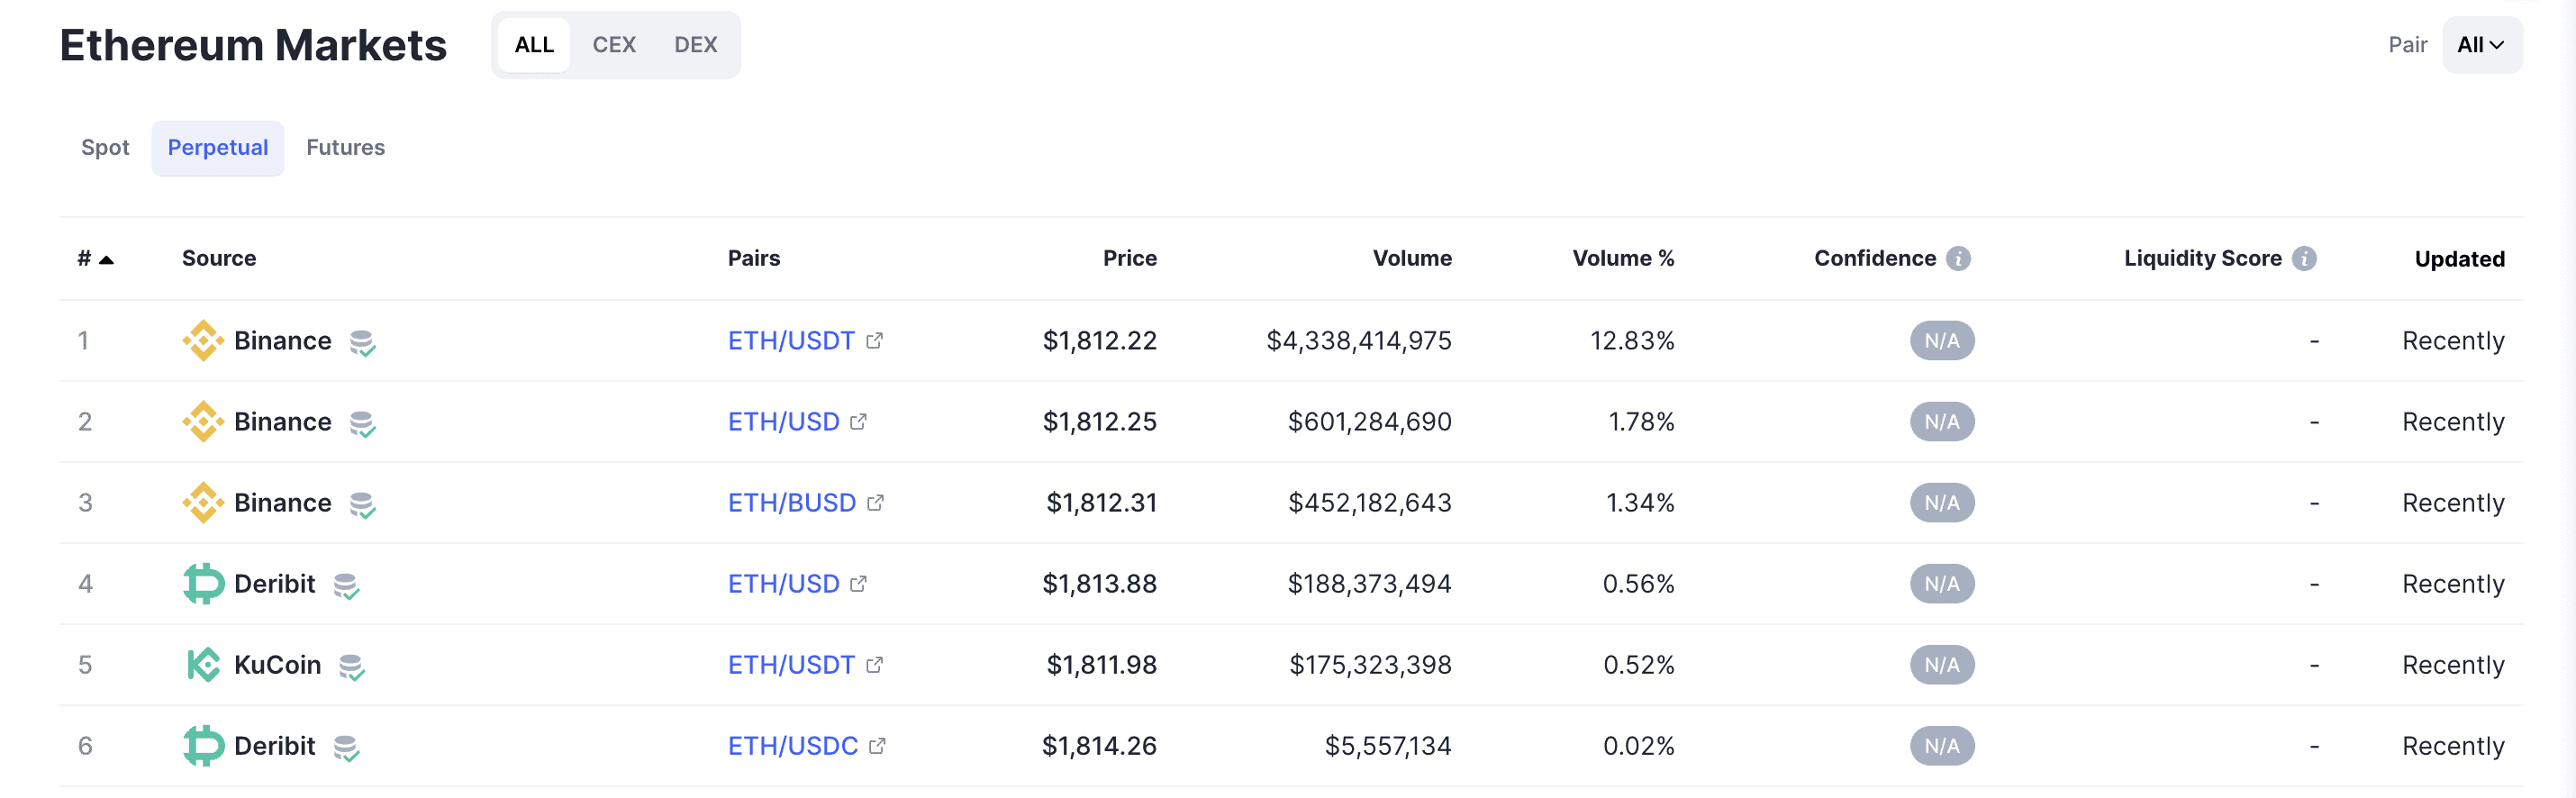This screenshot has height=798, width=2576.
Task: Click the Liquidity Score info icon
Action: [2304, 259]
